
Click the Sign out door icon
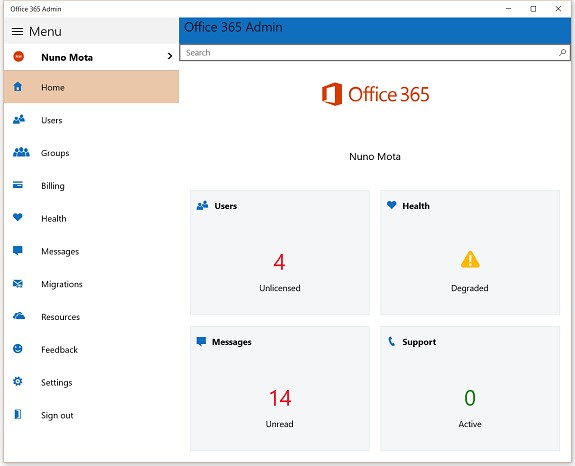tap(18, 414)
